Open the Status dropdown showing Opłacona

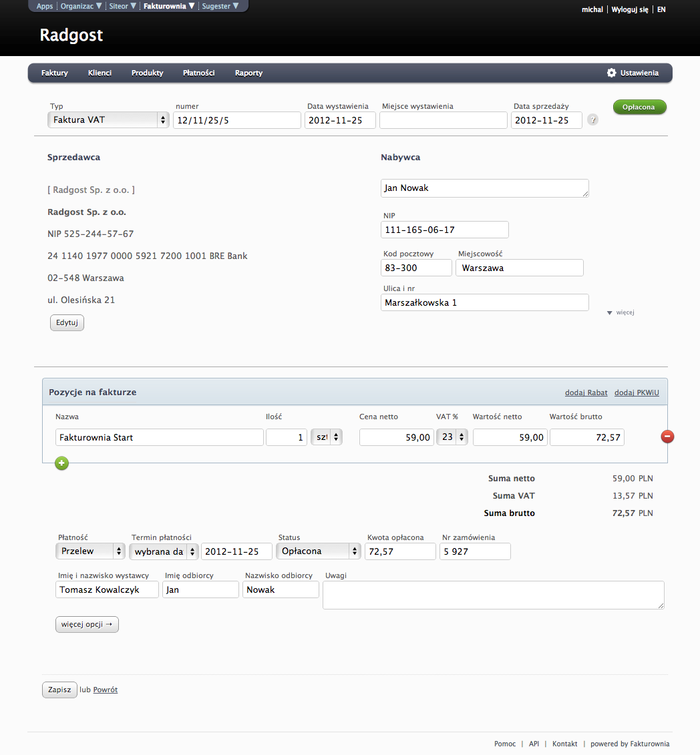318,551
